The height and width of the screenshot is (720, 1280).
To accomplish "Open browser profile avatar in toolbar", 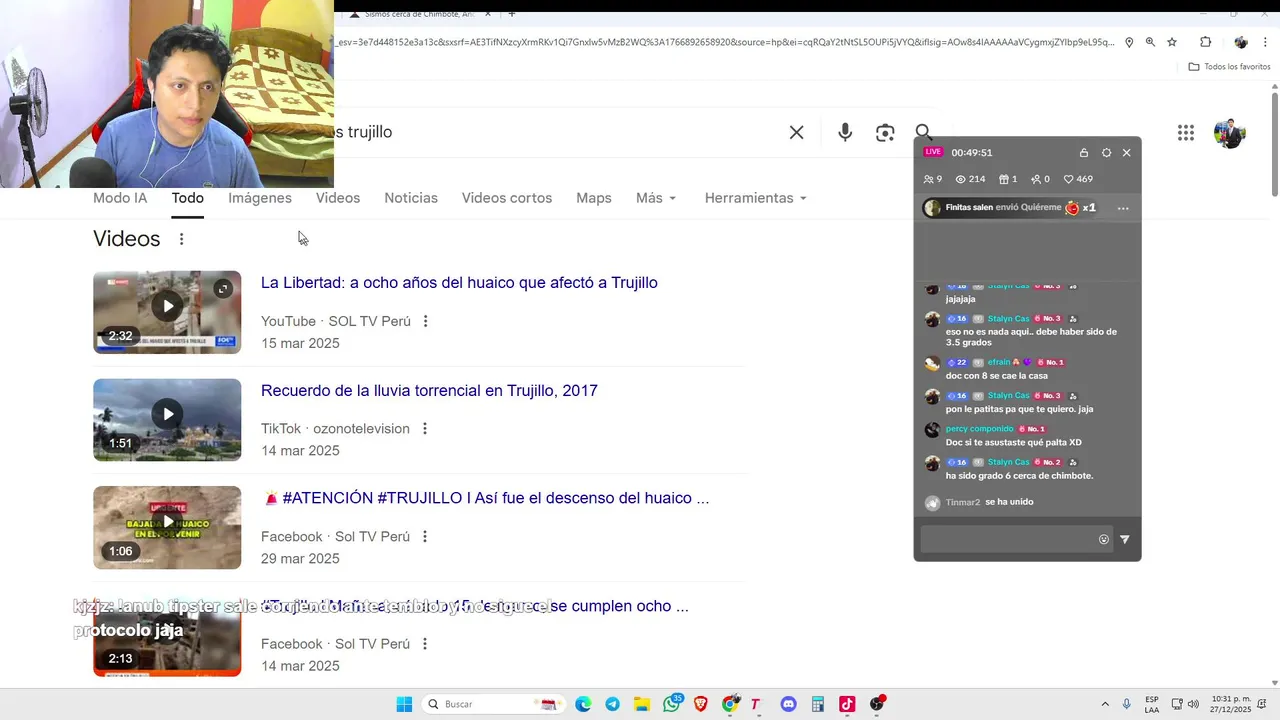I will click(x=1241, y=42).
